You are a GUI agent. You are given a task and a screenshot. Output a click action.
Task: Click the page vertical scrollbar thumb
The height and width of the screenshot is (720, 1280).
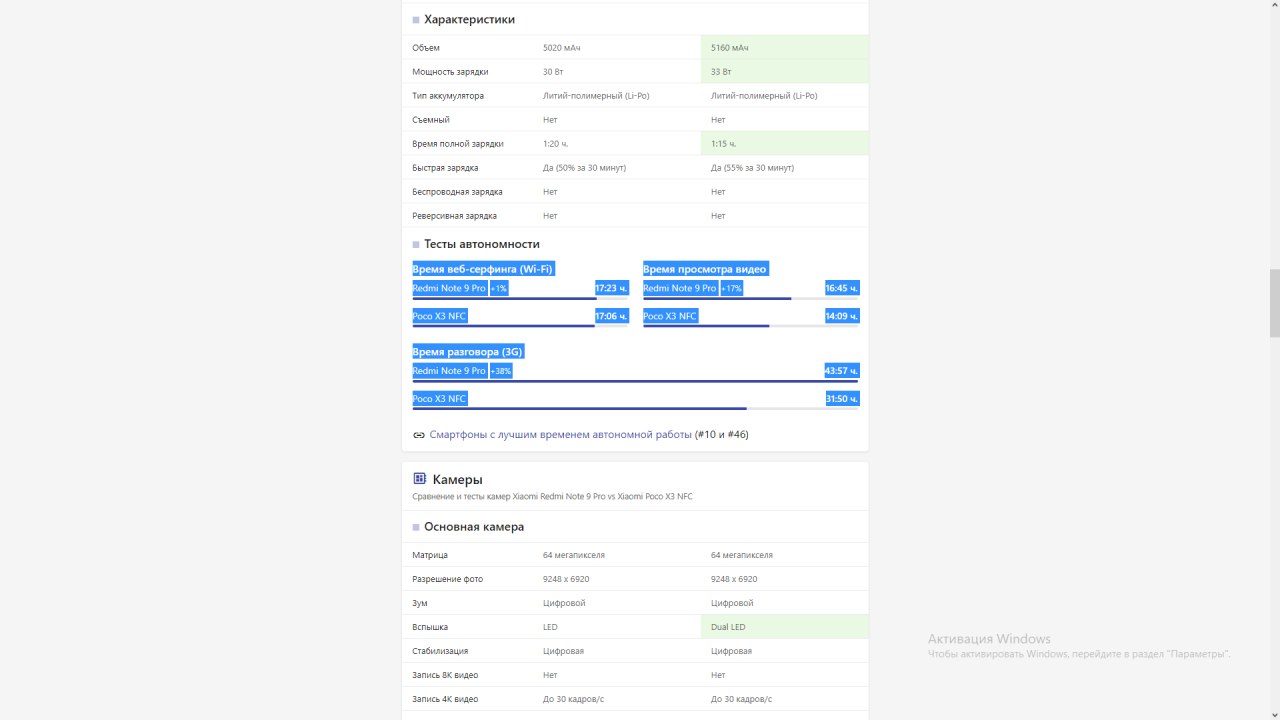pos(1274,303)
